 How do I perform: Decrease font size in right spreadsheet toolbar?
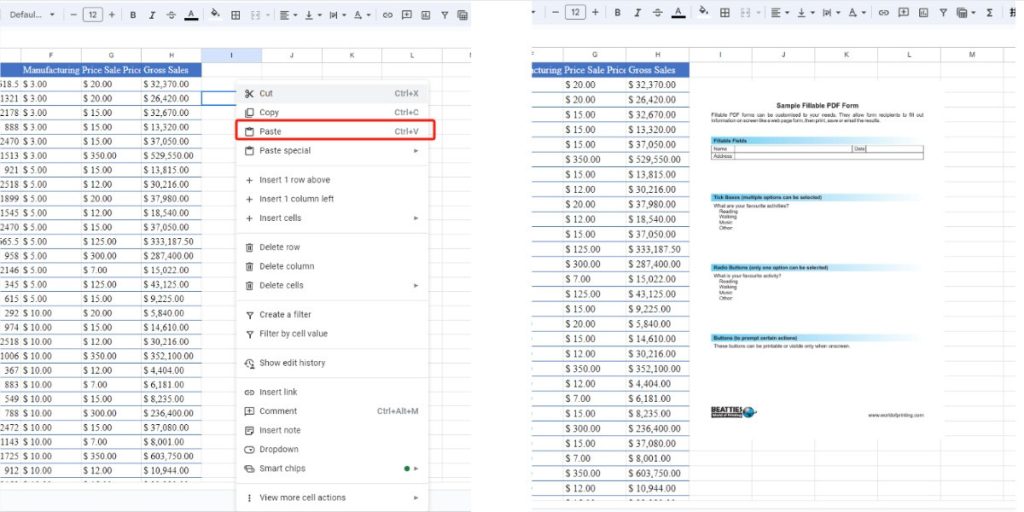click(555, 12)
